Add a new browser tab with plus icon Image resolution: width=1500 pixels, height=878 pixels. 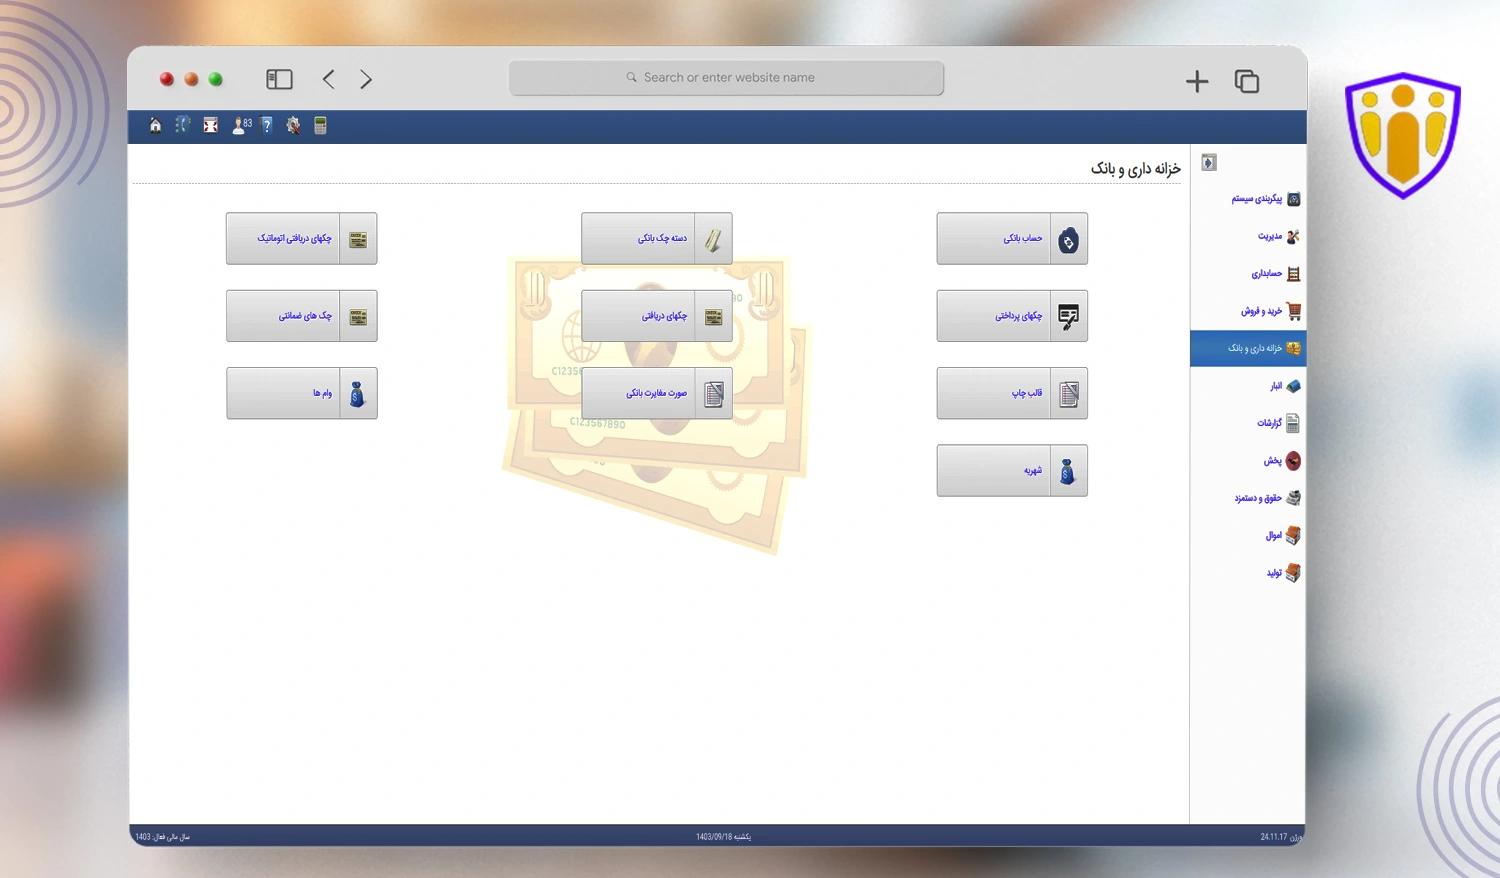[1197, 81]
